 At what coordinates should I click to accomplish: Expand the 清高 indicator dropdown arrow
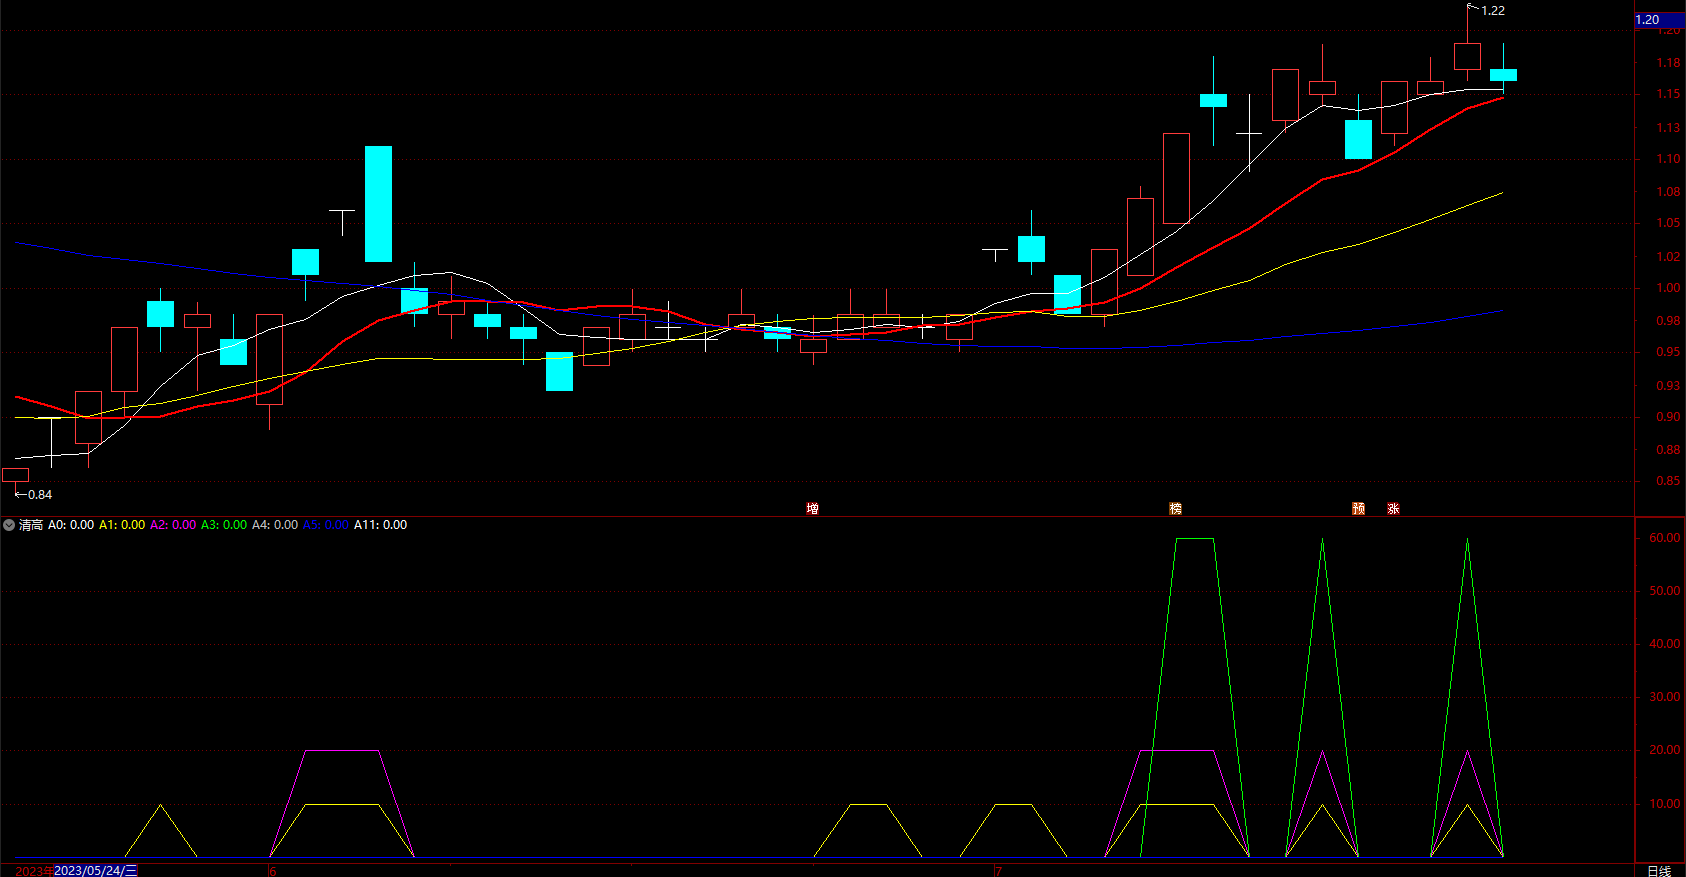tap(9, 525)
